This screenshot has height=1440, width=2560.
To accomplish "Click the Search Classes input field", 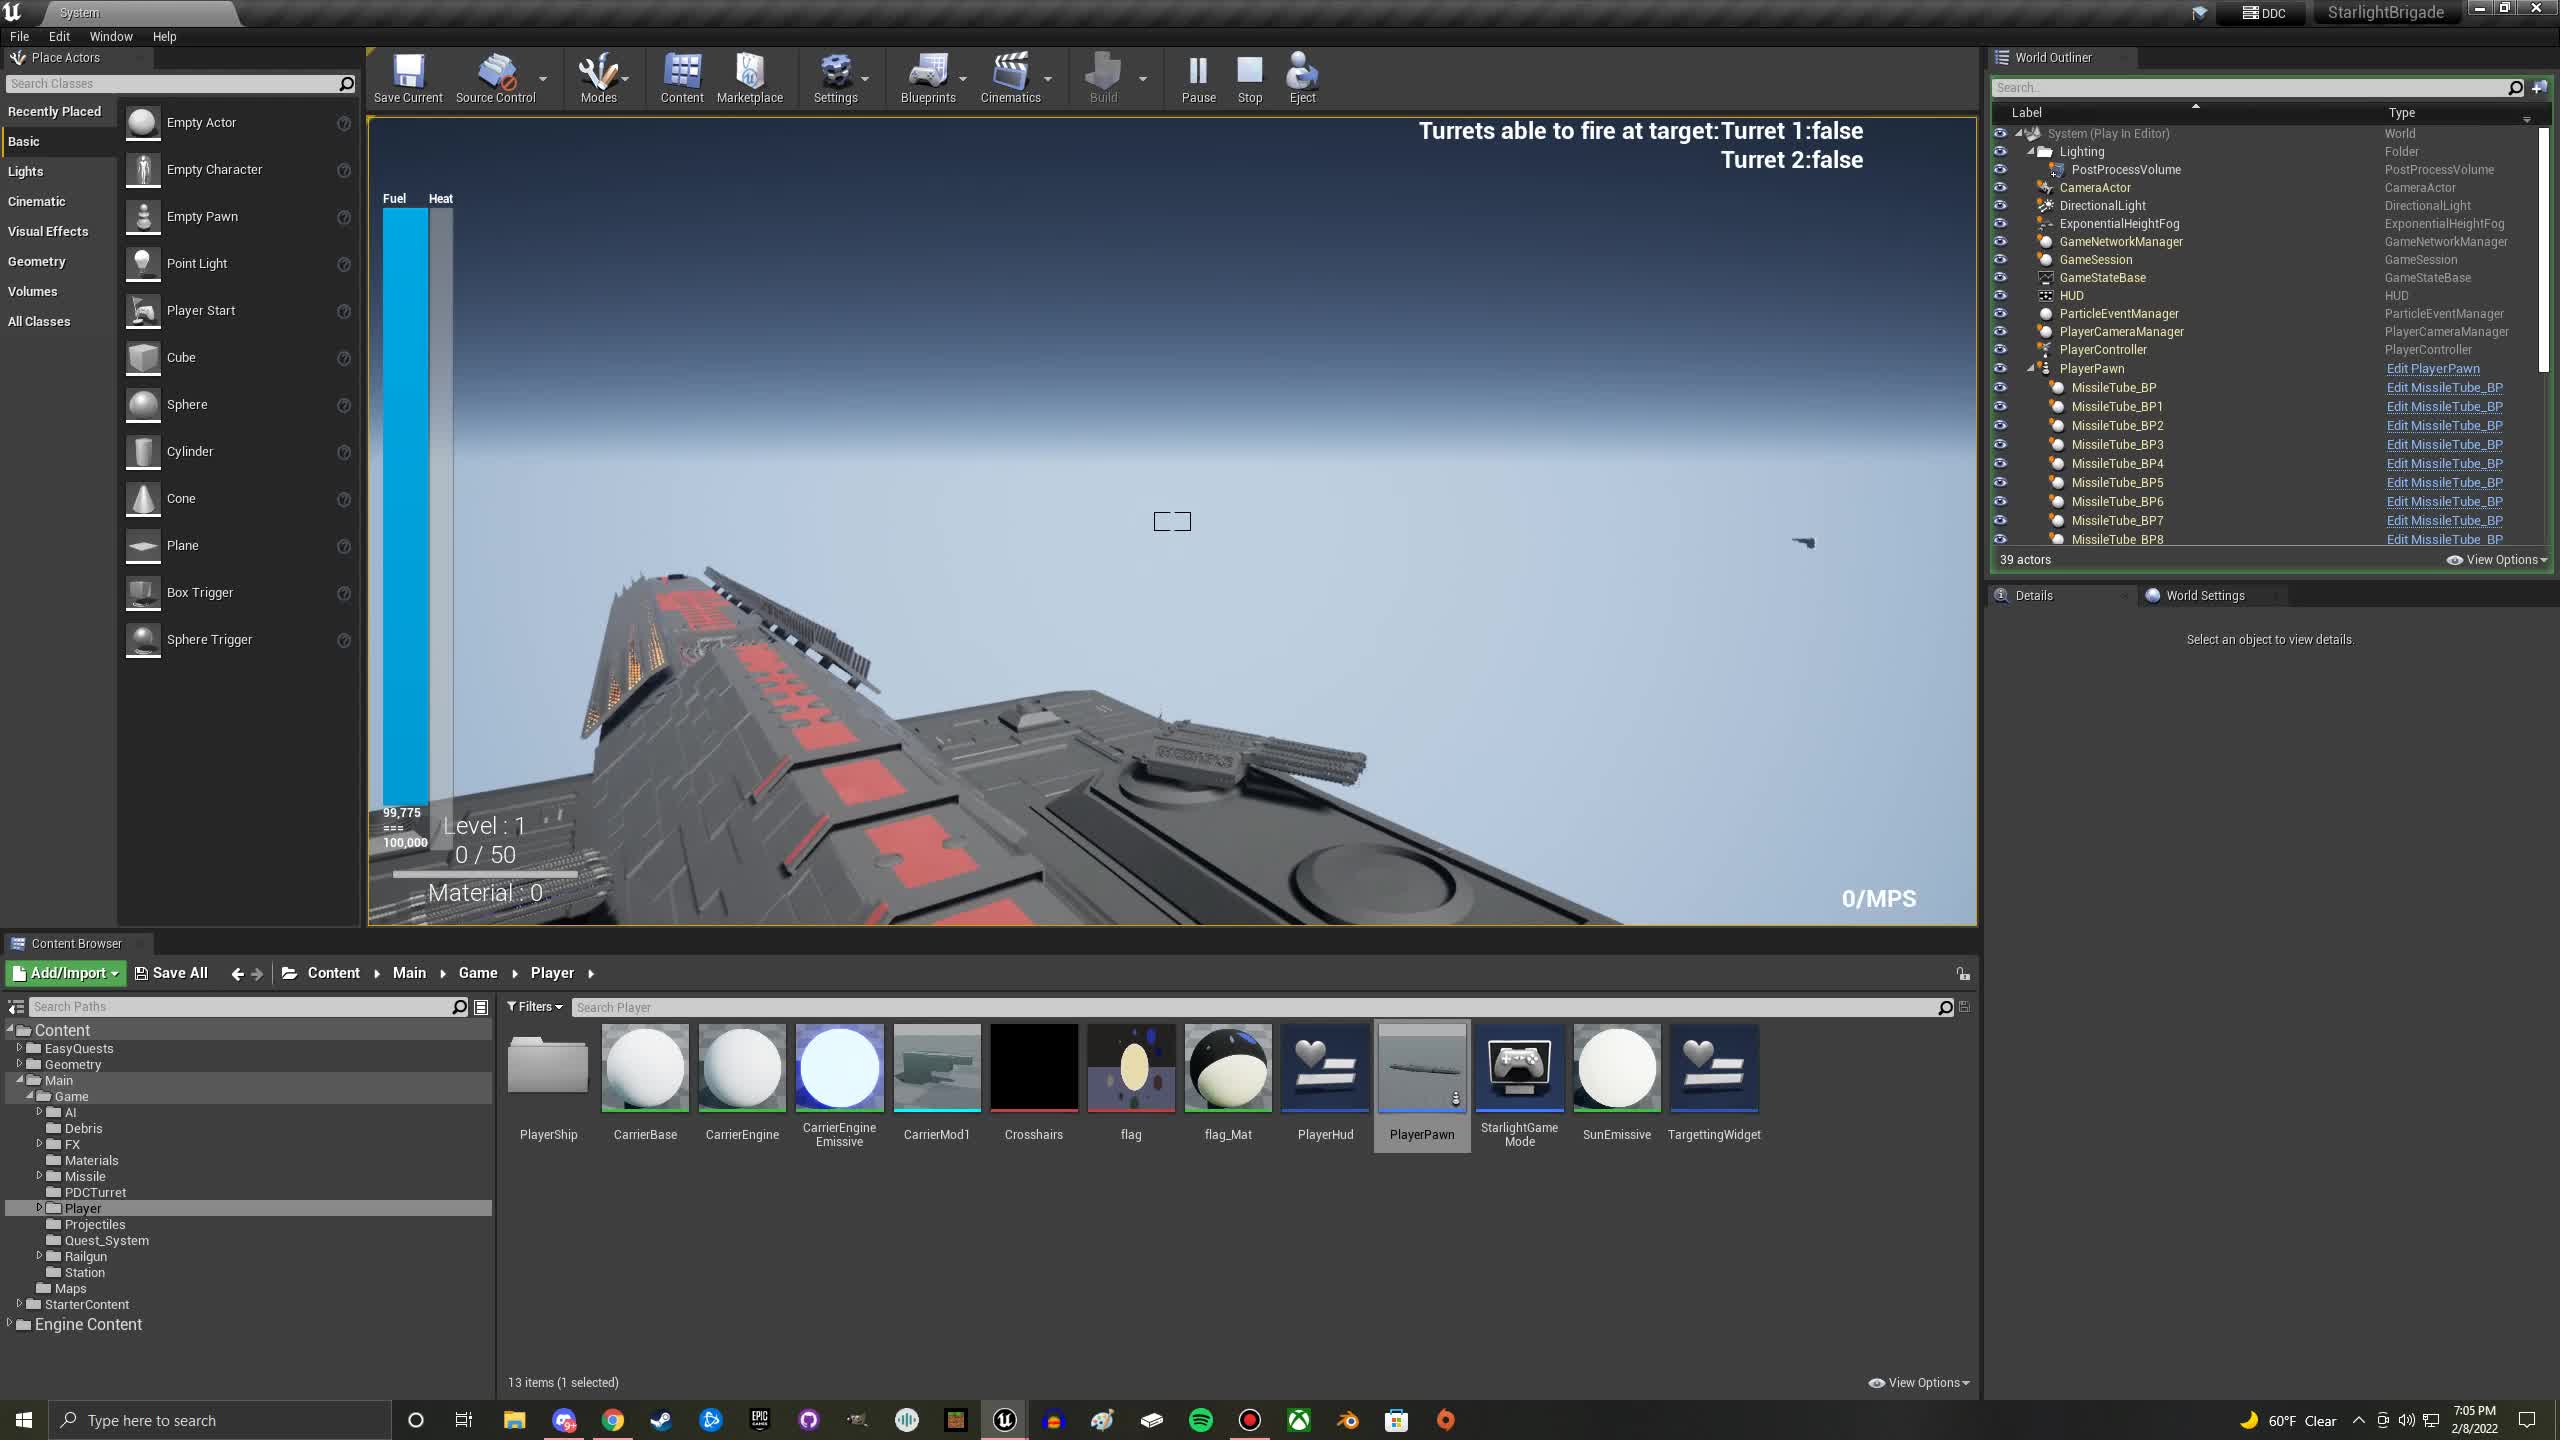I will pos(170,84).
